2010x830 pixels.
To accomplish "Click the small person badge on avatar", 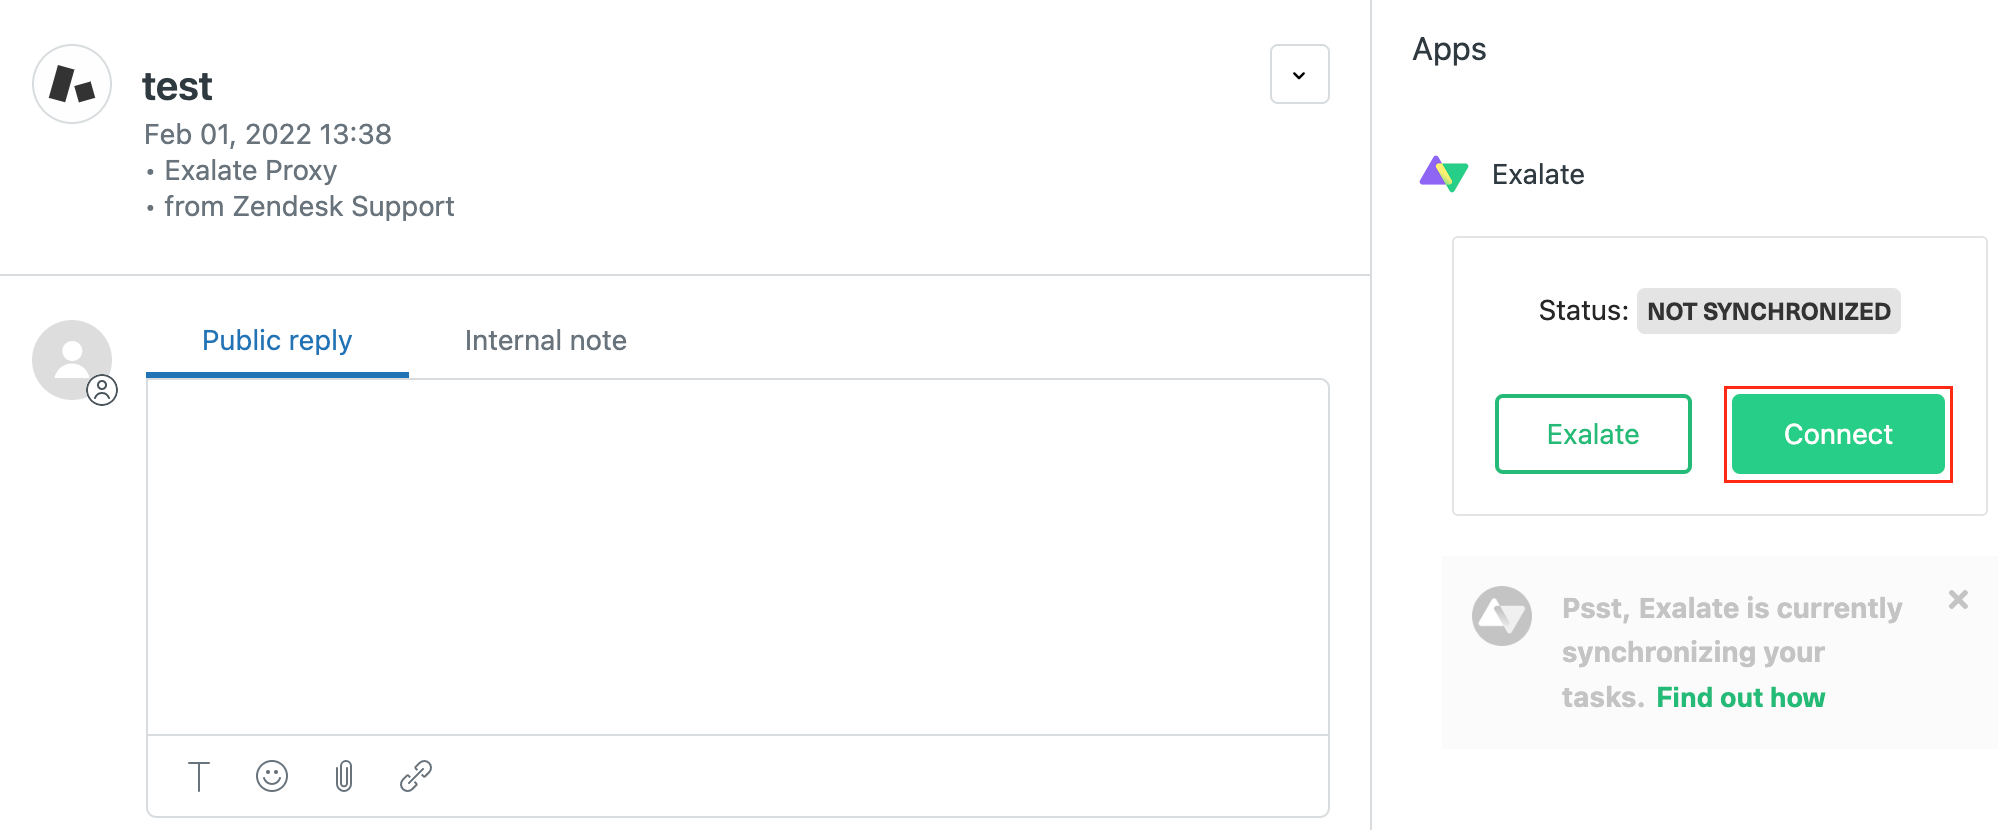I will 102,390.
